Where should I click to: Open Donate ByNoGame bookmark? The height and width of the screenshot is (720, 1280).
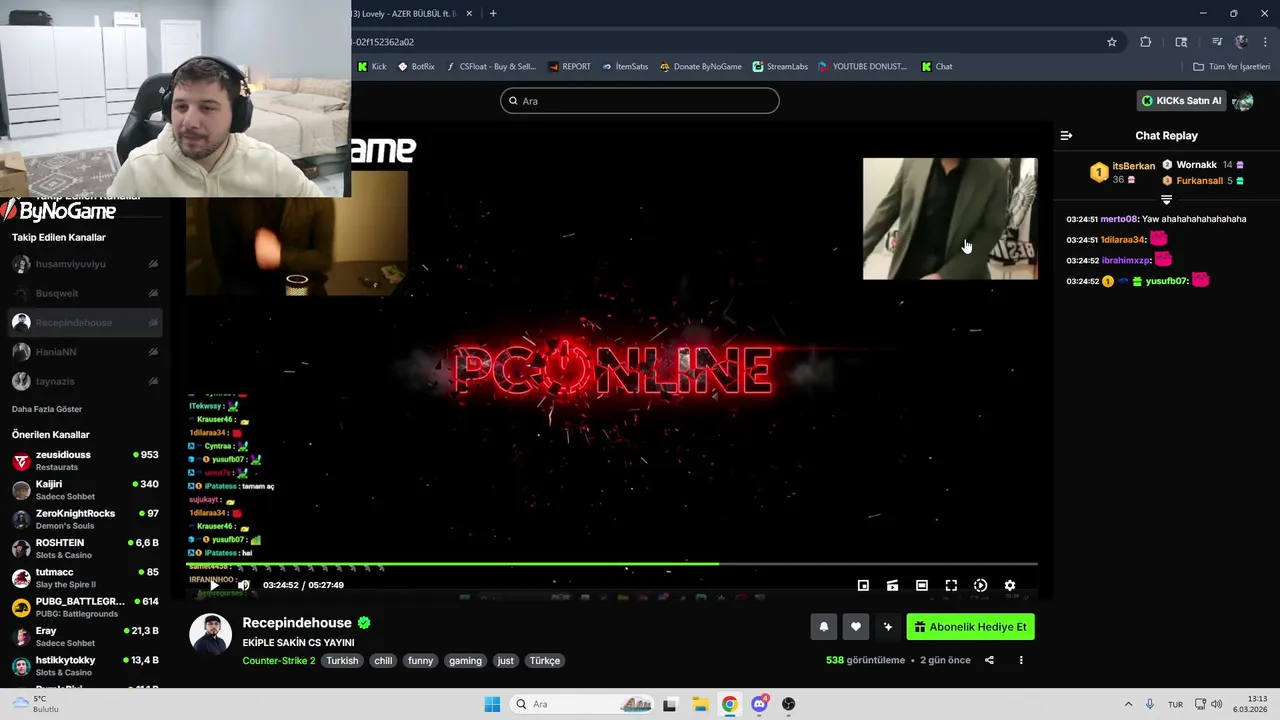click(701, 67)
